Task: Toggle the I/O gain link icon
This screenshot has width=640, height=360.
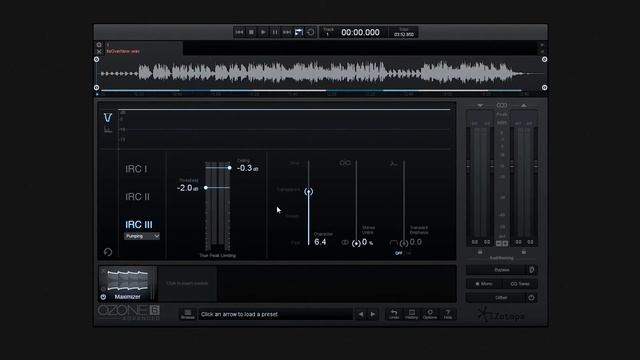Action: pos(502,105)
